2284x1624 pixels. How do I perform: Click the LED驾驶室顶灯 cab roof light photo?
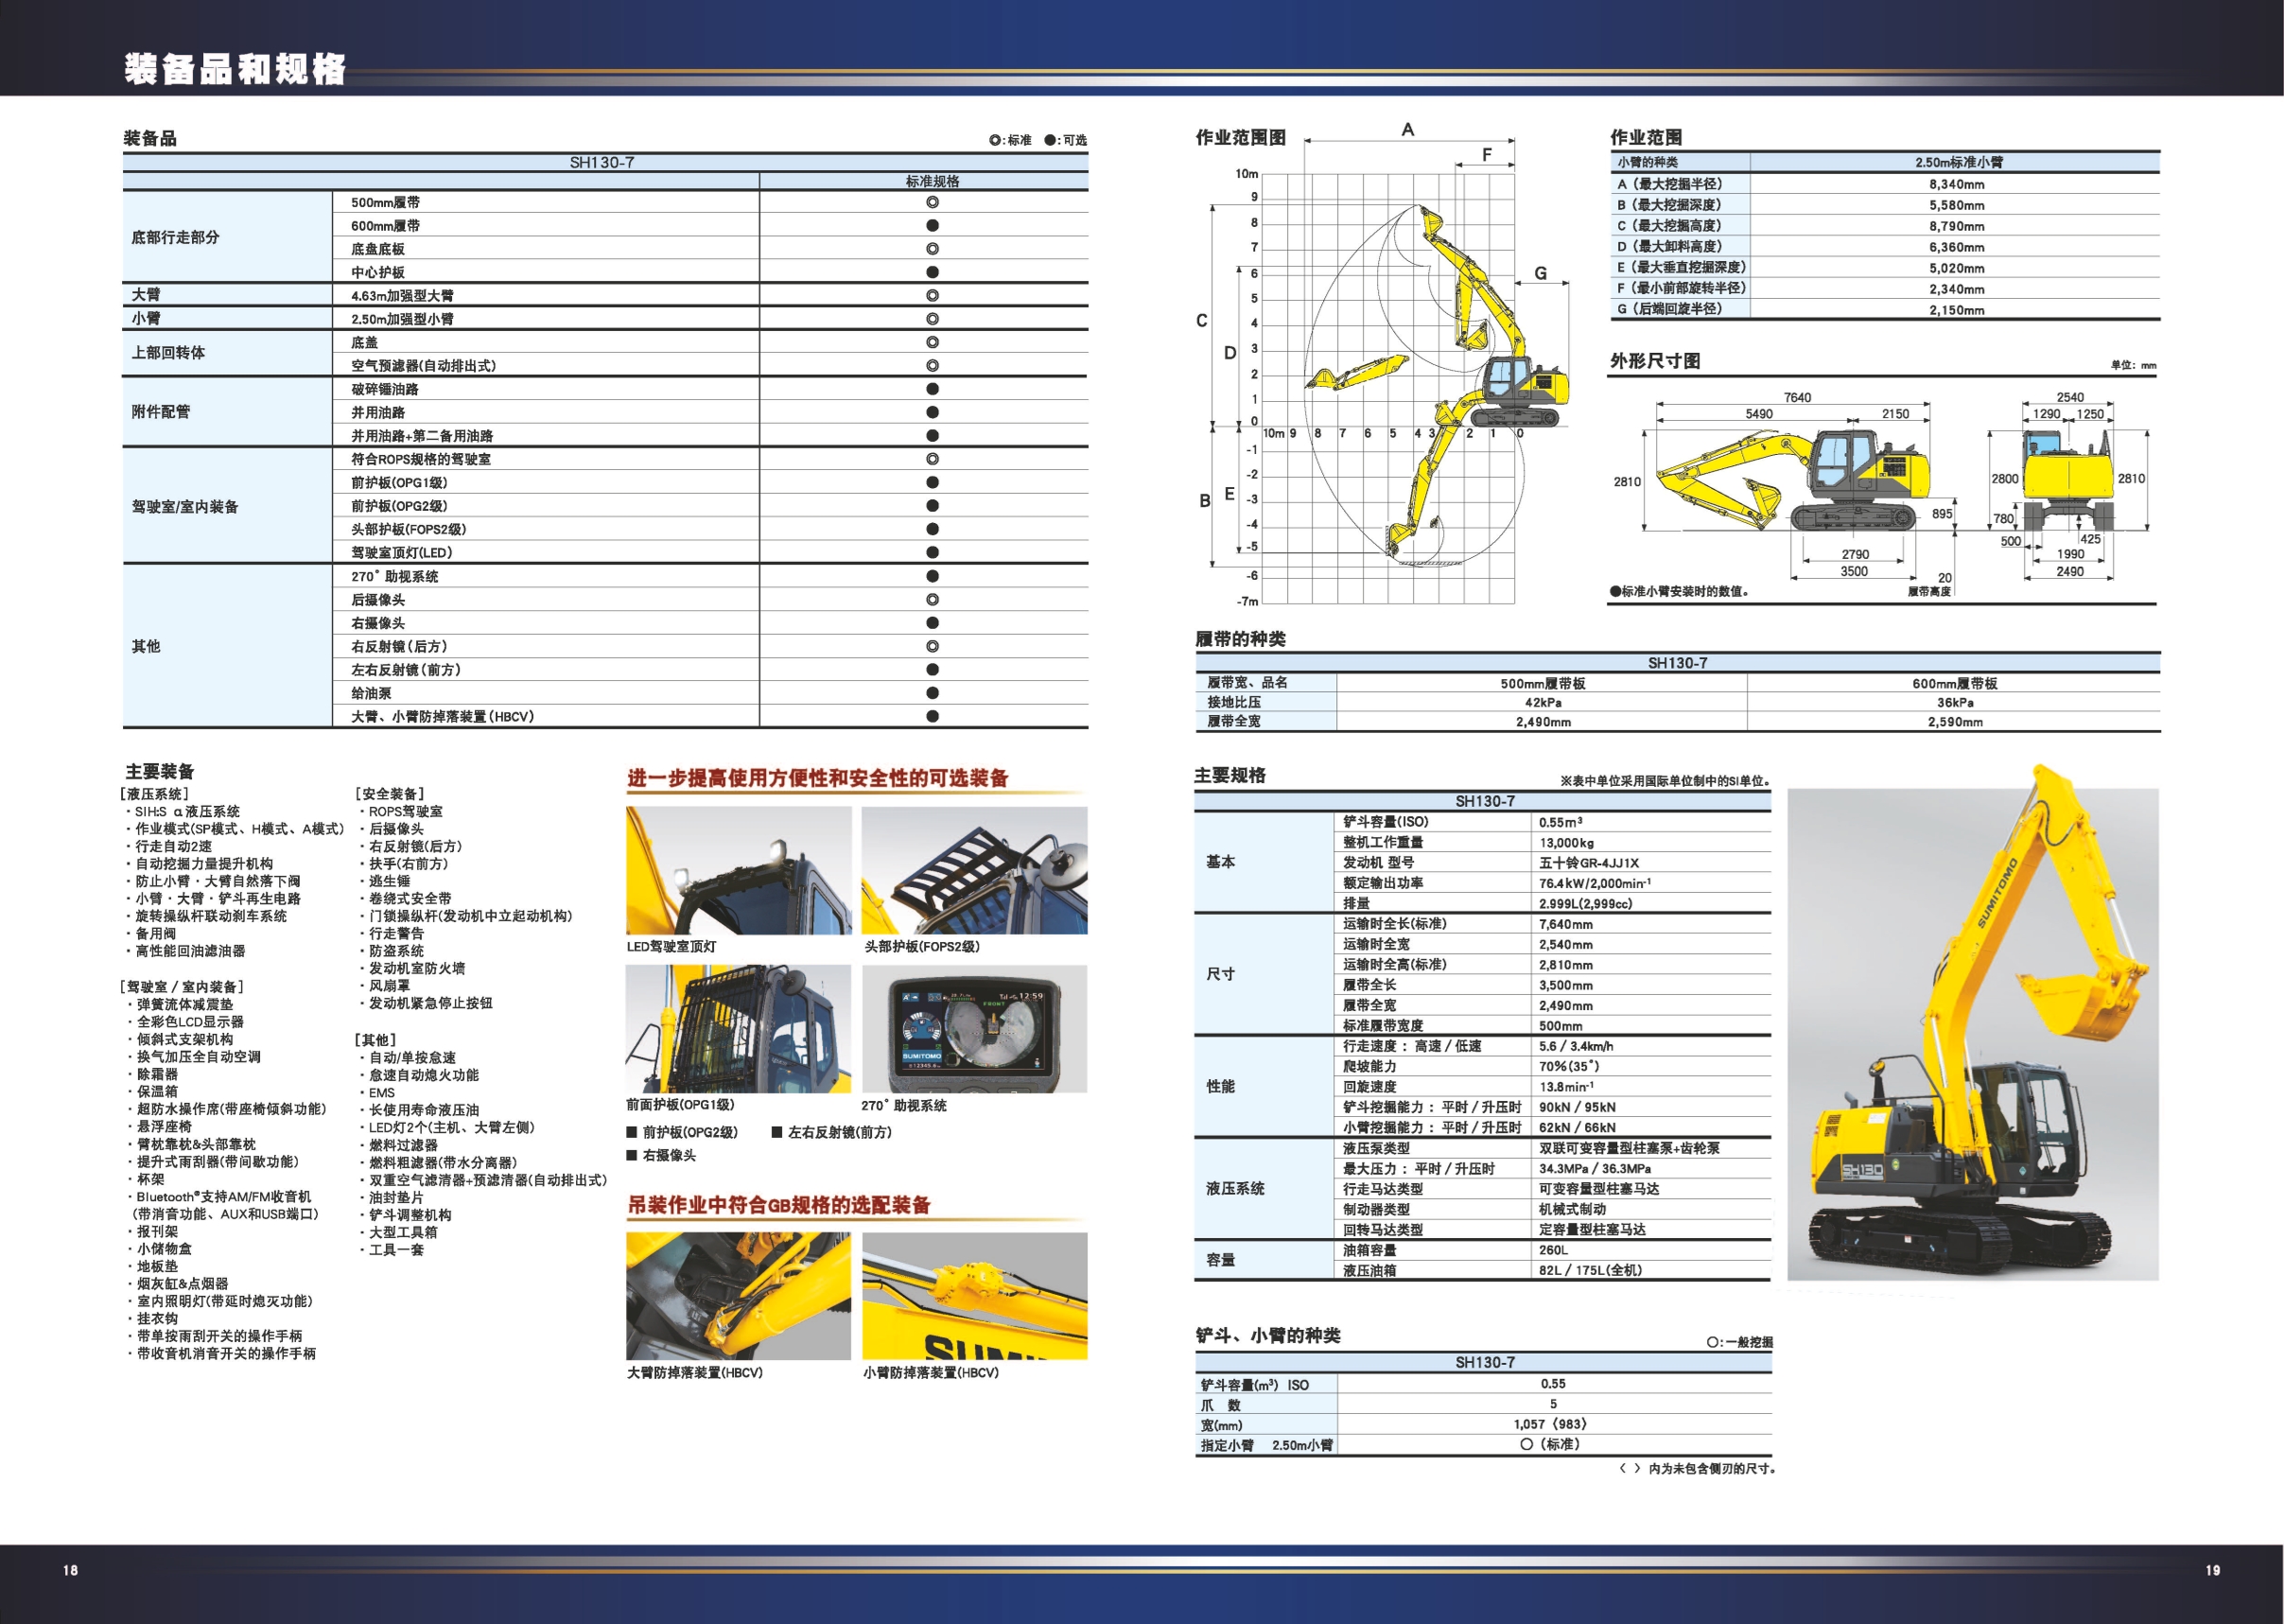click(739, 870)
